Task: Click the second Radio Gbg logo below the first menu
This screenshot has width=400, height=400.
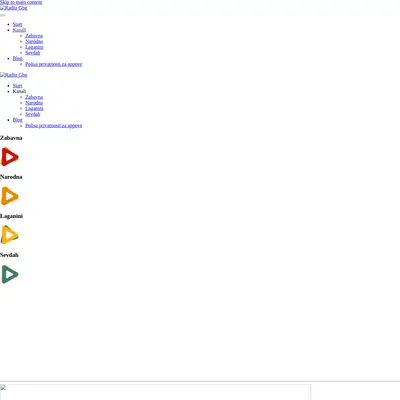Action: point(14,75)
